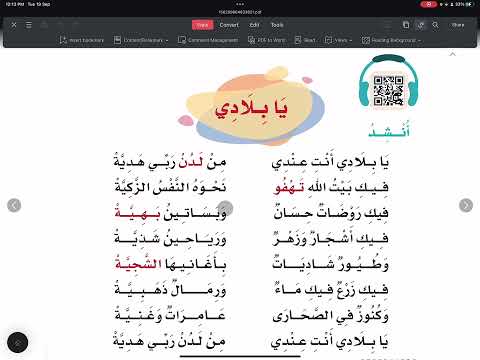Expand the Content/Bookmark dropdown
Screen dimensions: 480x360
(141, 40)
